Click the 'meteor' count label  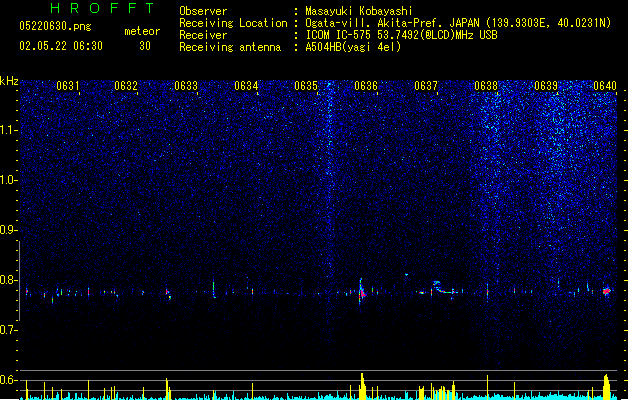(x=142, y=31)
